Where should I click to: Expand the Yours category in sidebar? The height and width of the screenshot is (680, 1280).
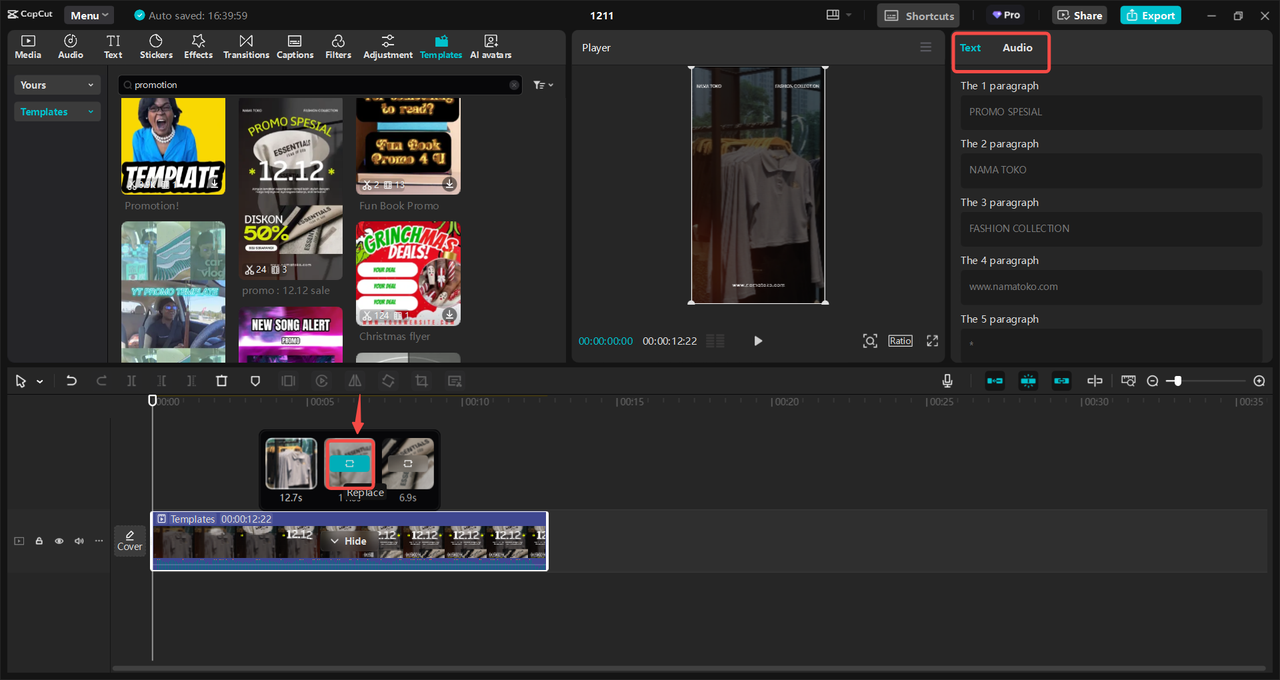tap(58, 85)
